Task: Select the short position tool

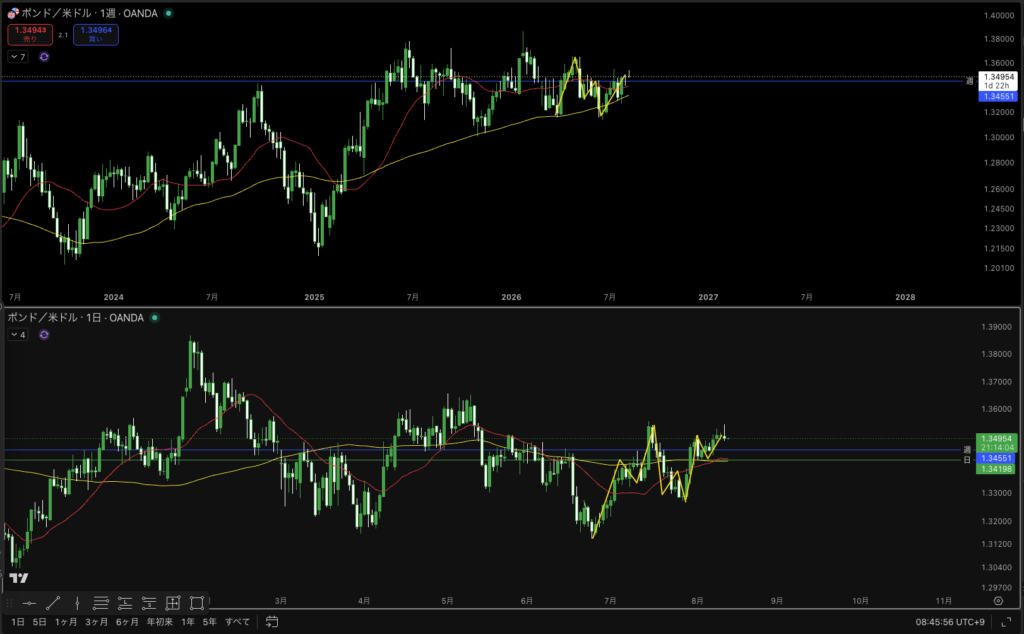Action: (x=149, y=603)
